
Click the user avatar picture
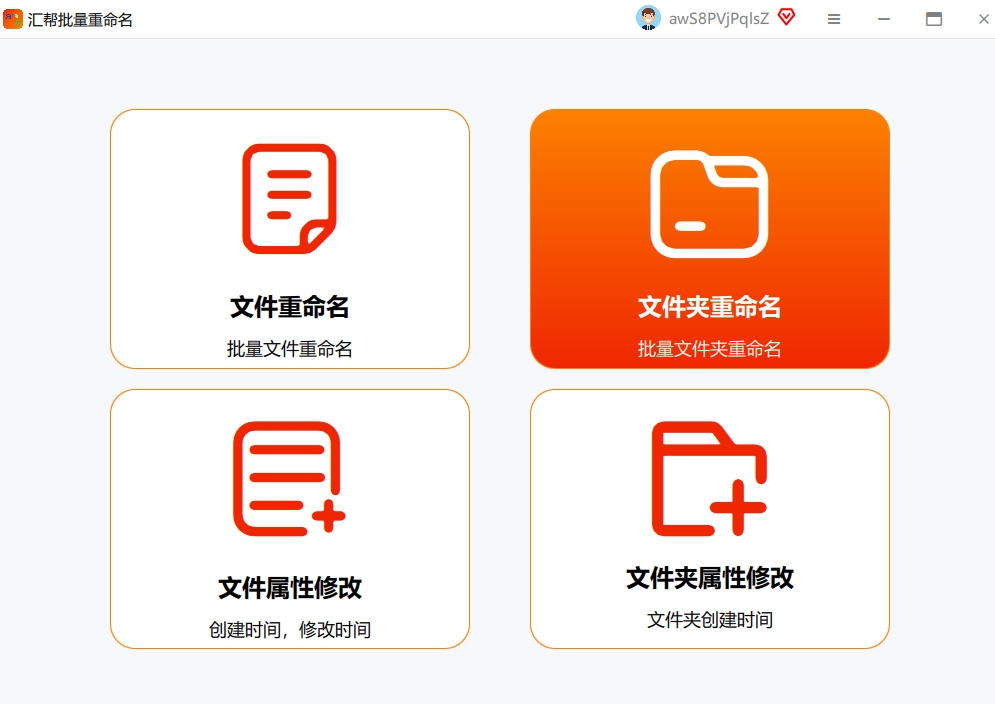point(648,18)
